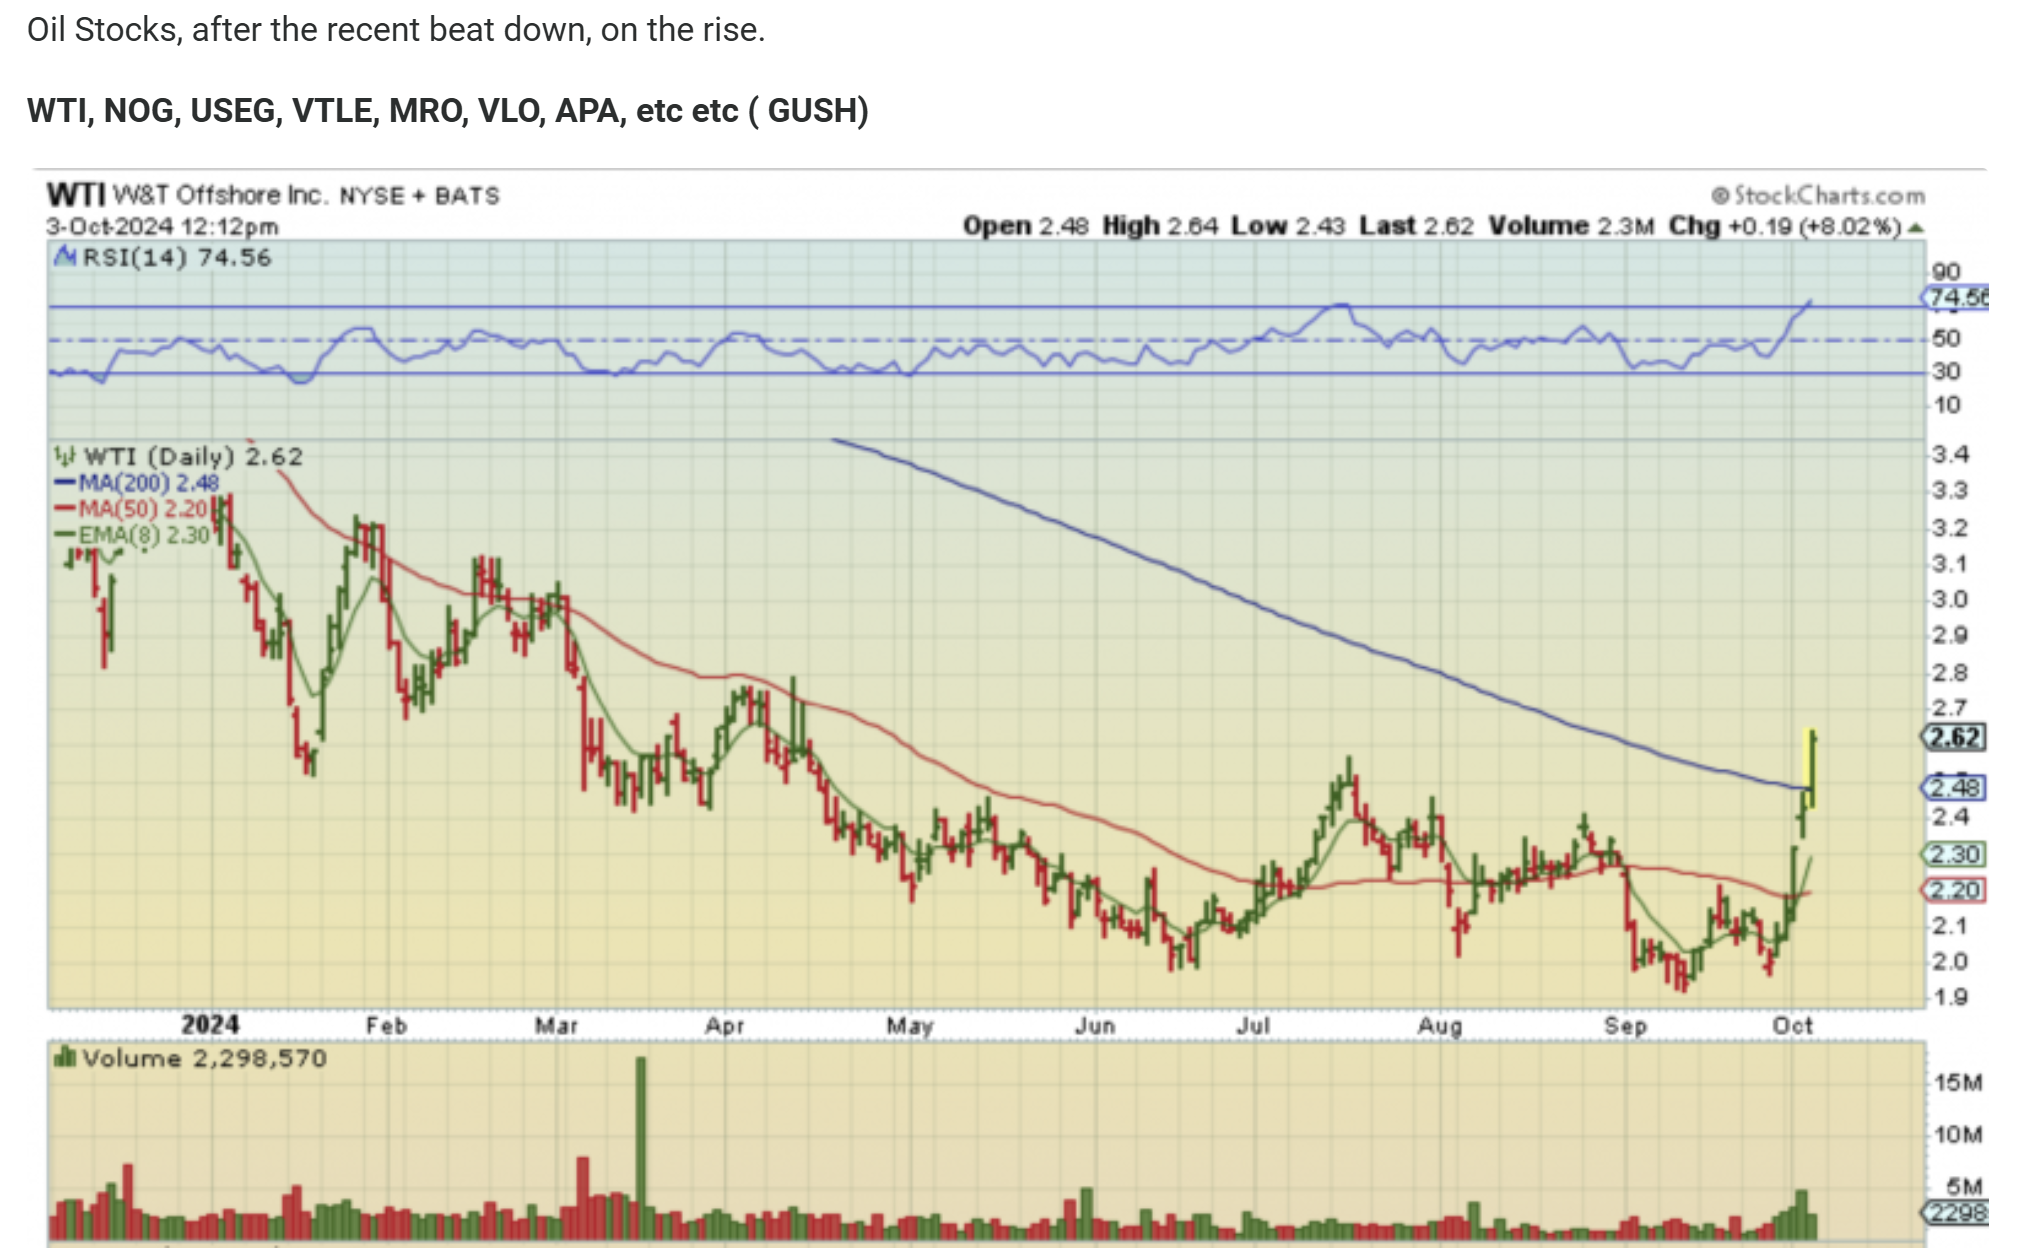Viewport: 2034px width, 1257px height.
Task: Click the tallest March volume spike bar
Action: tap(641, 1140)
